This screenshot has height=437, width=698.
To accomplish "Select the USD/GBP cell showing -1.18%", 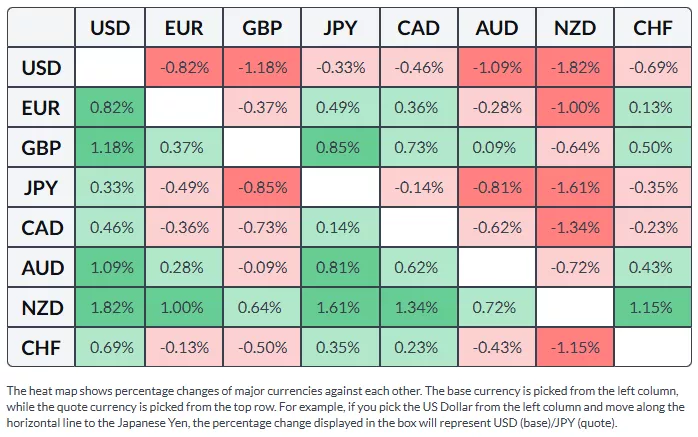I will pos(264,68).
